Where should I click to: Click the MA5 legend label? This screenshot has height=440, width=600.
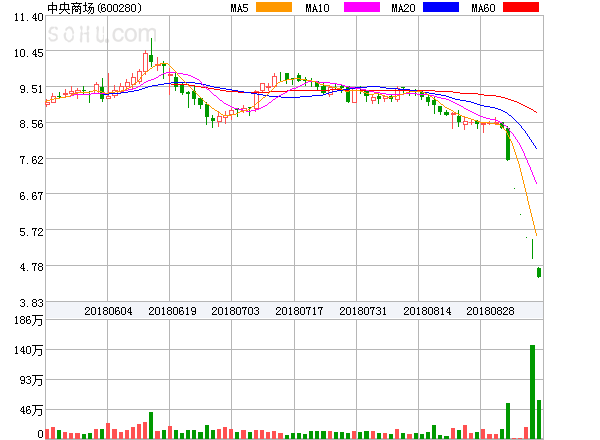pyautogui.click(x=239, y=8)
